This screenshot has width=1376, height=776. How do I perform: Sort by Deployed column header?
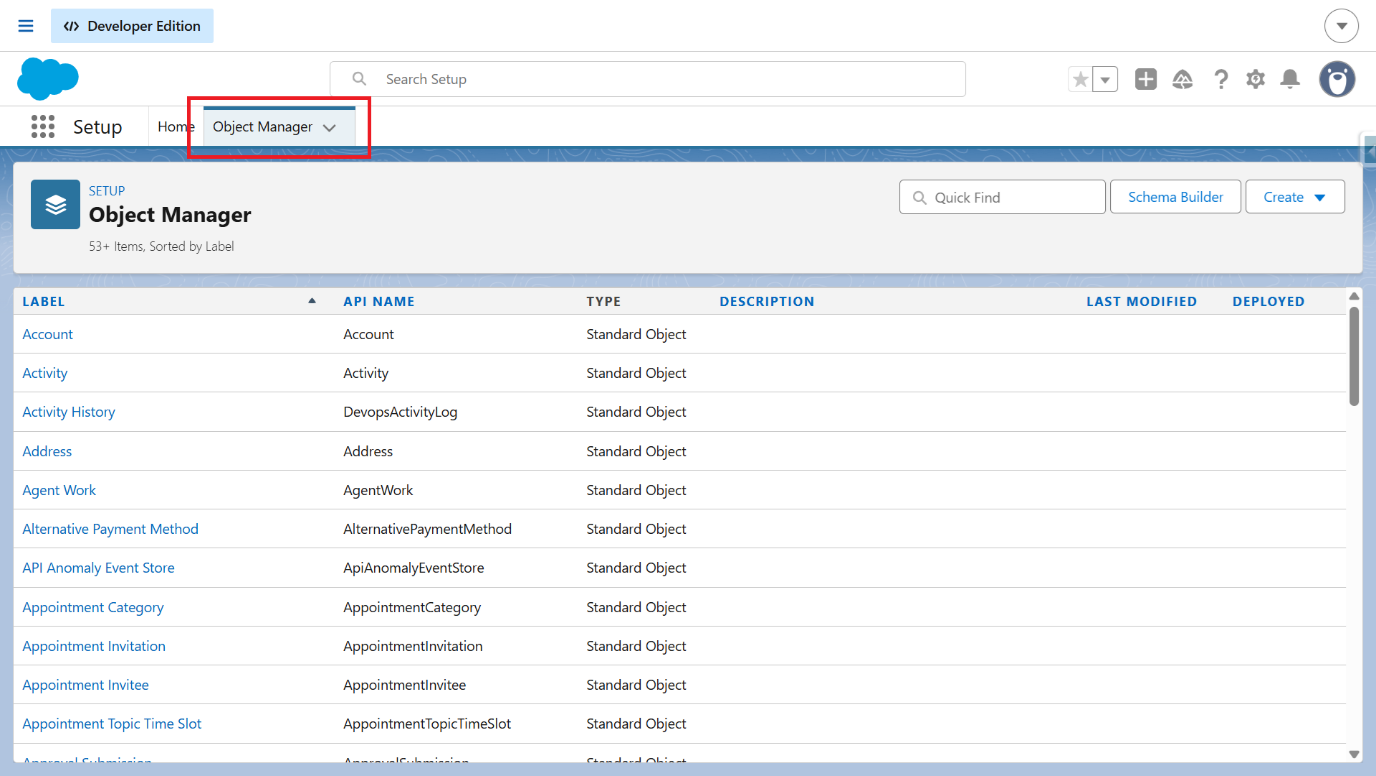(1268, 301)
